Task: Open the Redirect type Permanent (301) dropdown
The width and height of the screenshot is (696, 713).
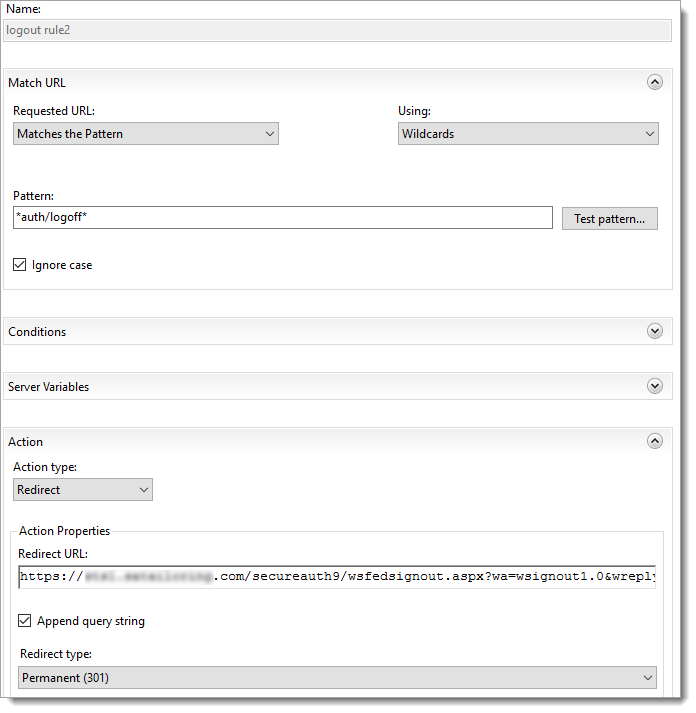Action: [338, 678]
